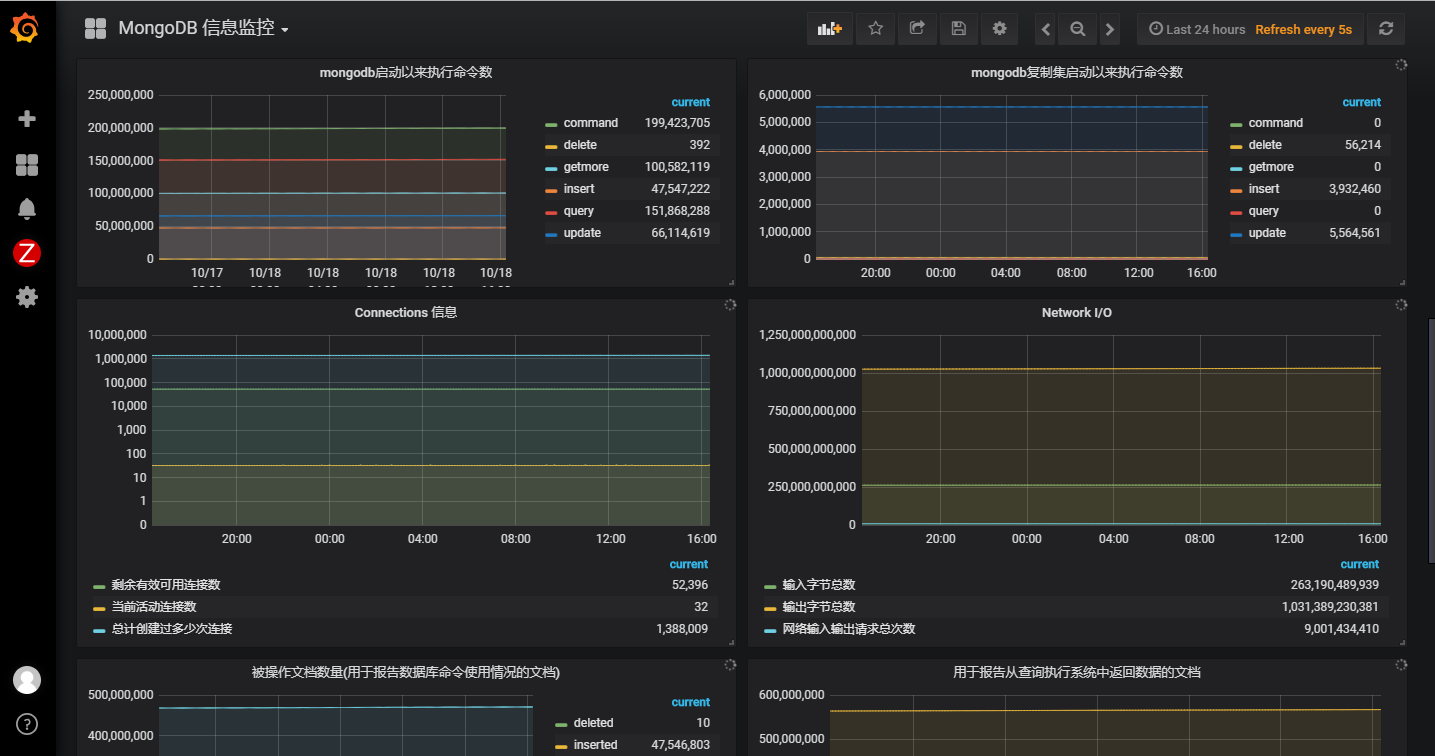The image size is (1435, 756).
Task: Click the Add panel toolbar icon
Action: pos(830,29)
